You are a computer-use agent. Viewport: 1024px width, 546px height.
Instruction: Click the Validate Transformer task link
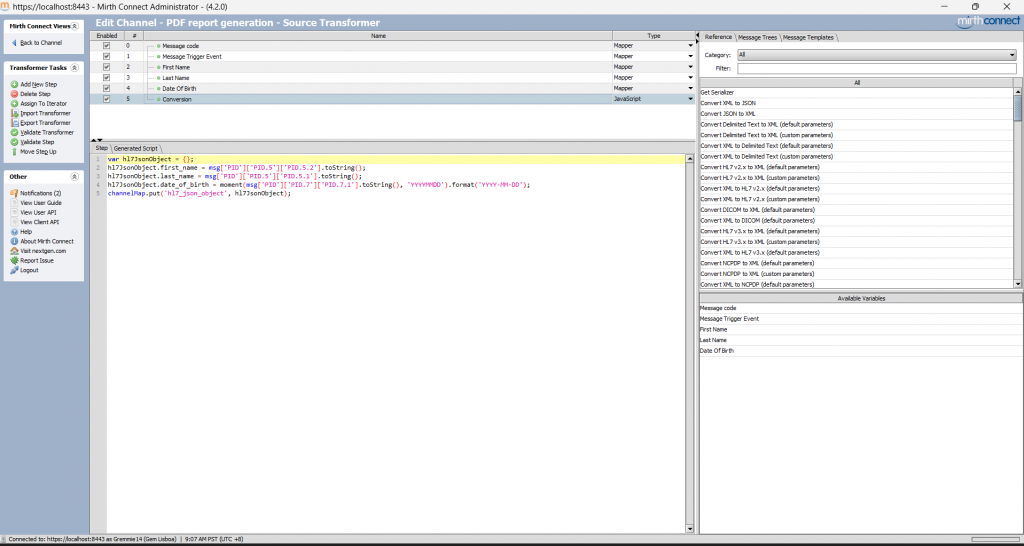(x=47, y=132)
